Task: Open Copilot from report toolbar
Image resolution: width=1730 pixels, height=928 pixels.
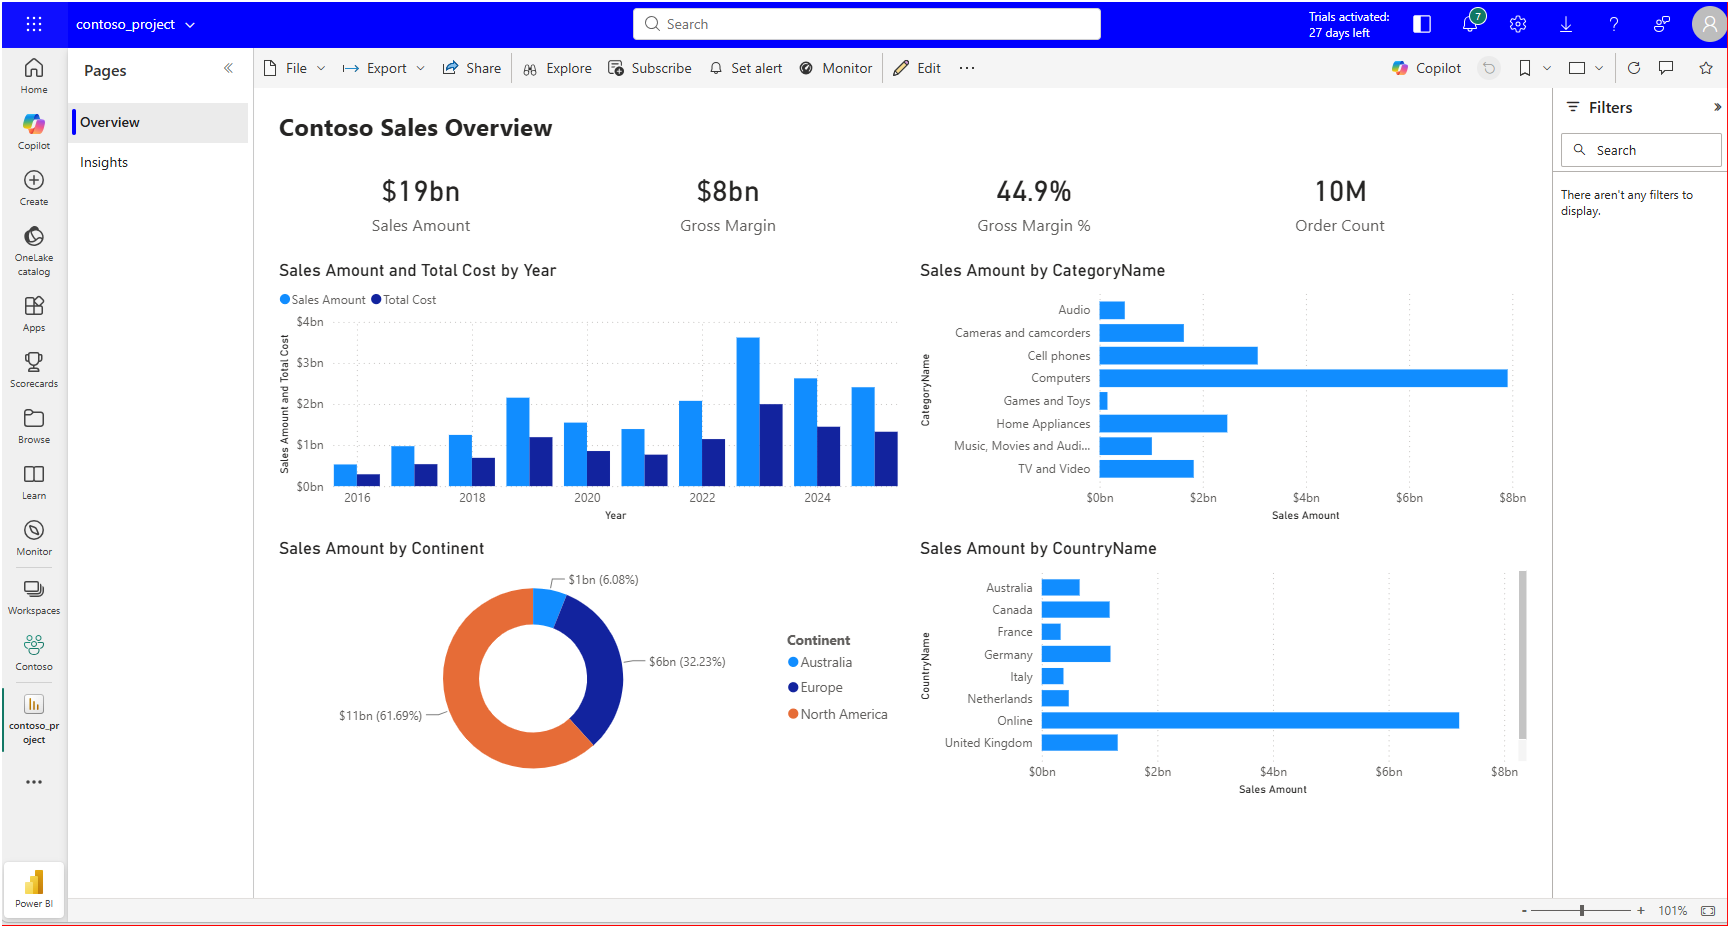Action: [1426, 68]
